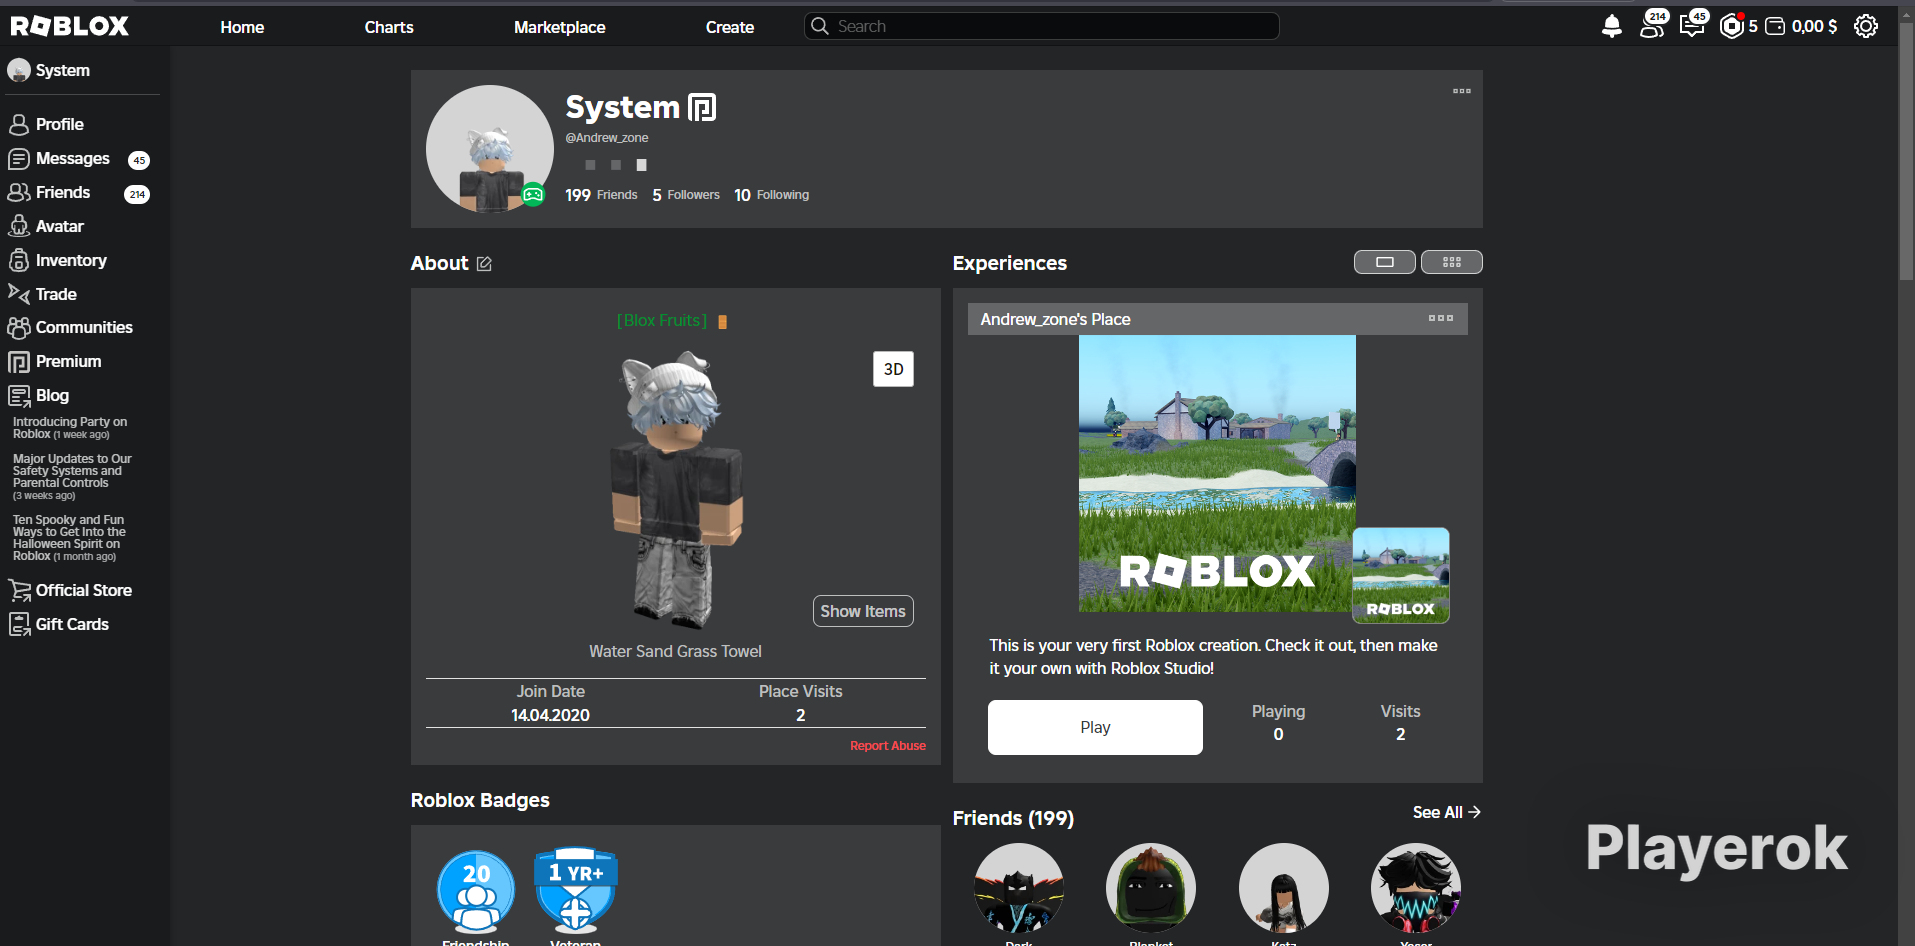Focus the Search input field
Screen dimensions: 1915x946
[x=1042, y=26]
